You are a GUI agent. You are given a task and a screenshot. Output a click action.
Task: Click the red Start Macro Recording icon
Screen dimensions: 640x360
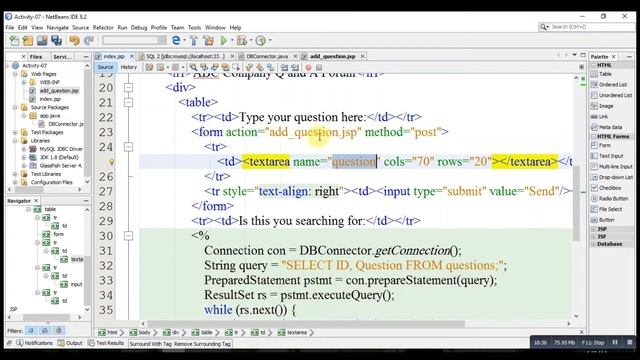pos(309,67)
